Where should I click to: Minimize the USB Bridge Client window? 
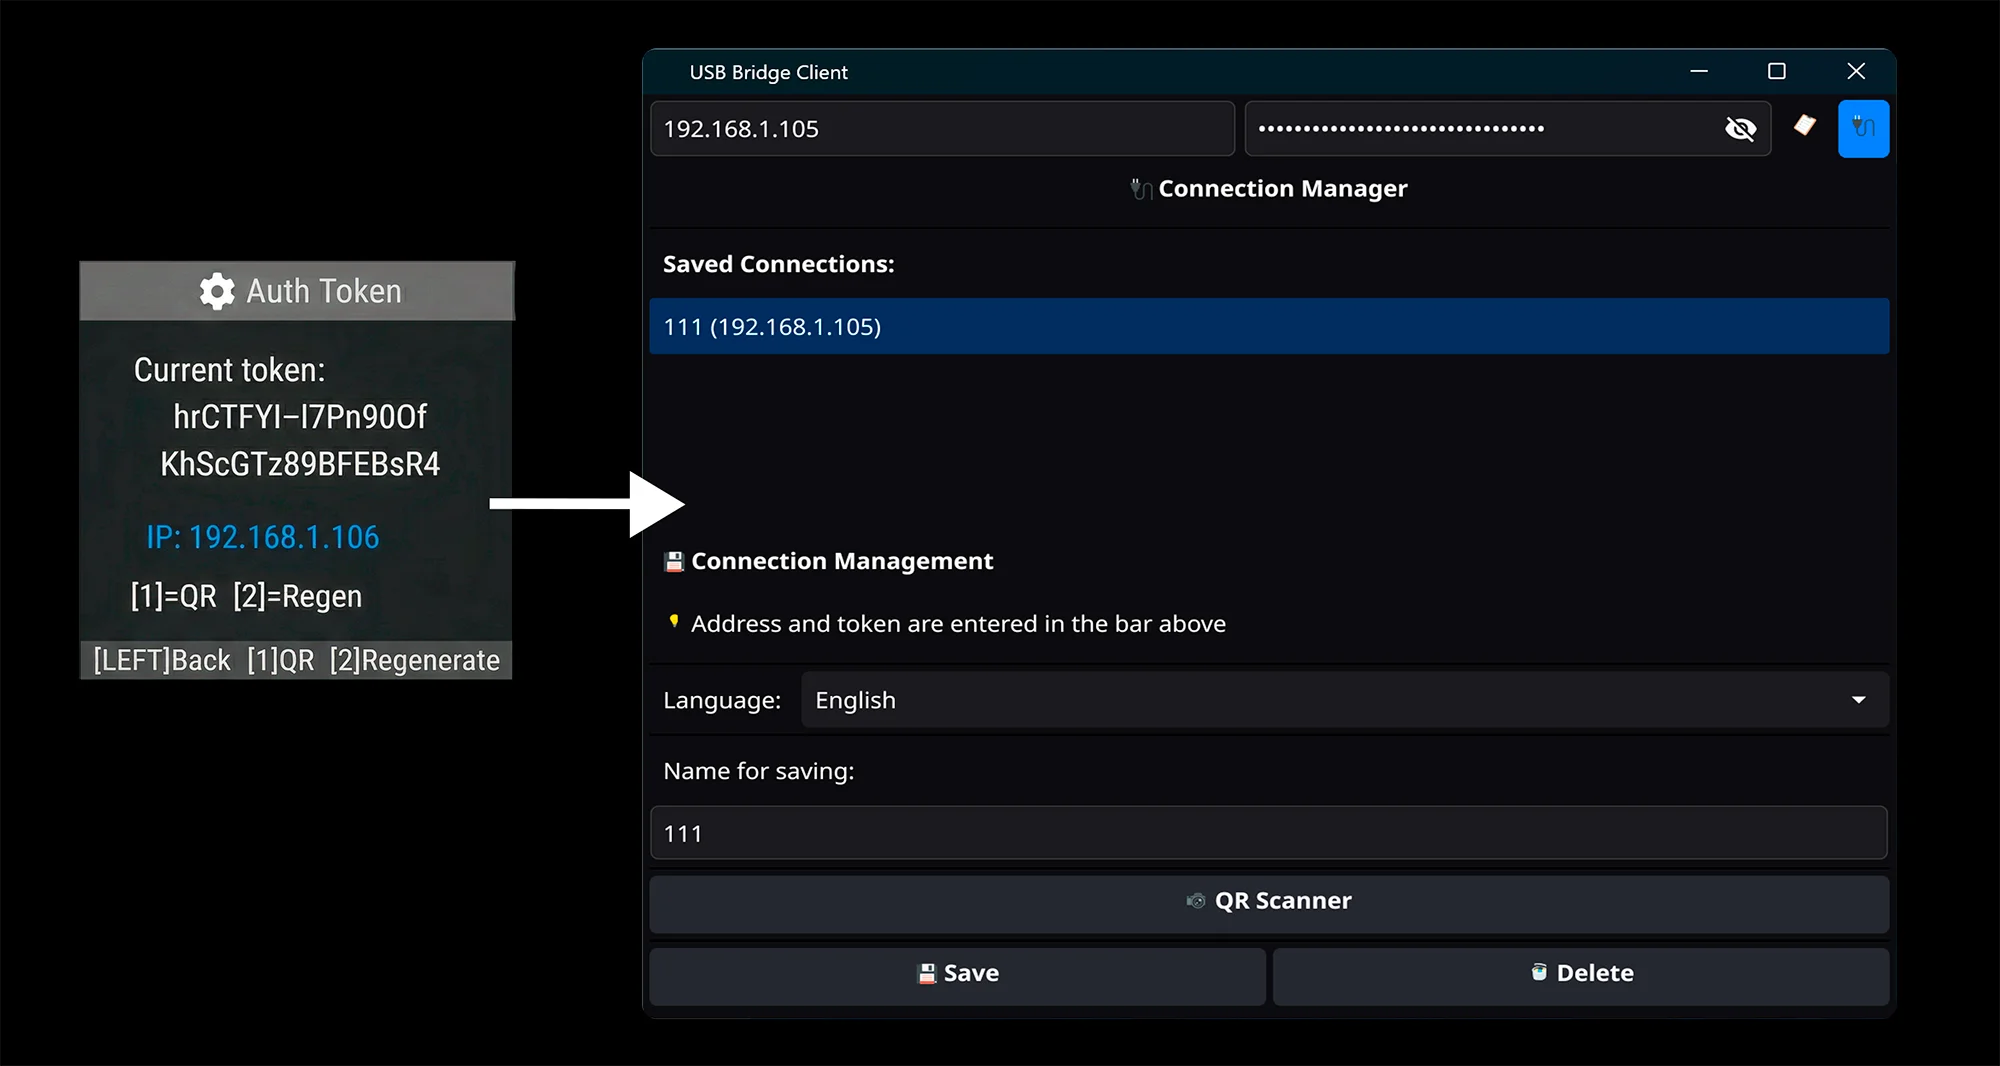(1698, 71)
